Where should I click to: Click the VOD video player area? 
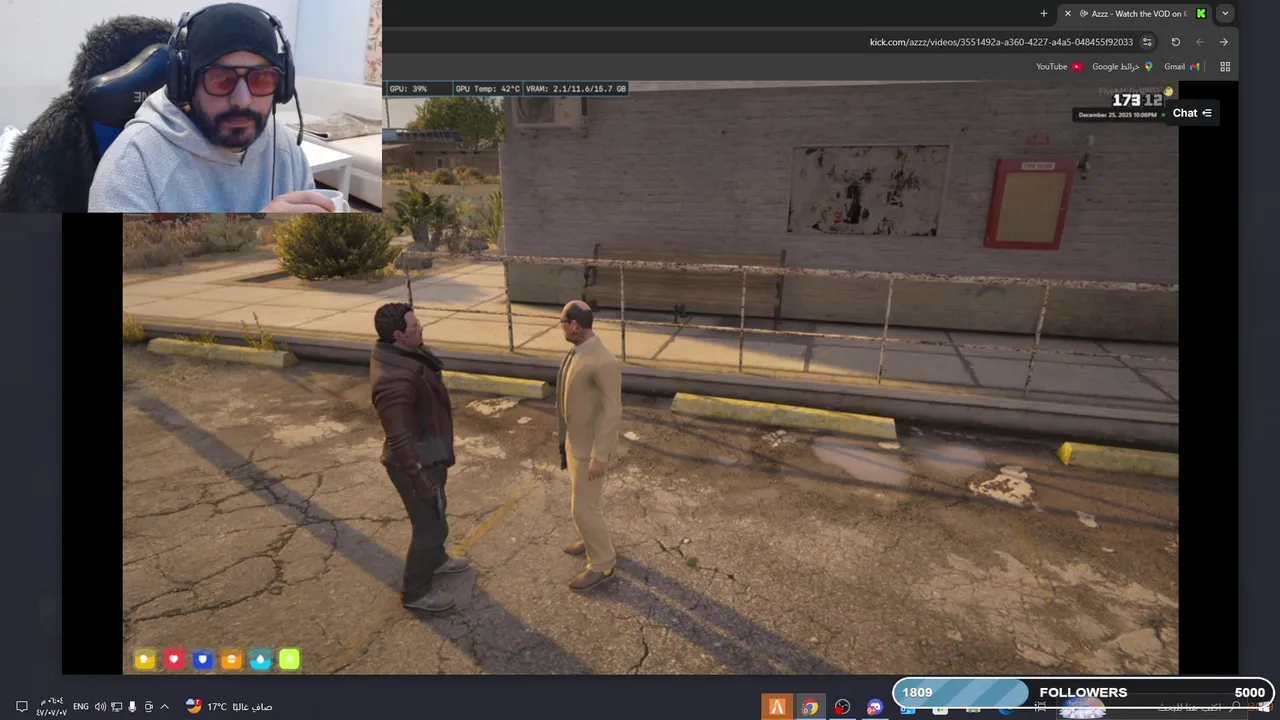coord(650,377)
